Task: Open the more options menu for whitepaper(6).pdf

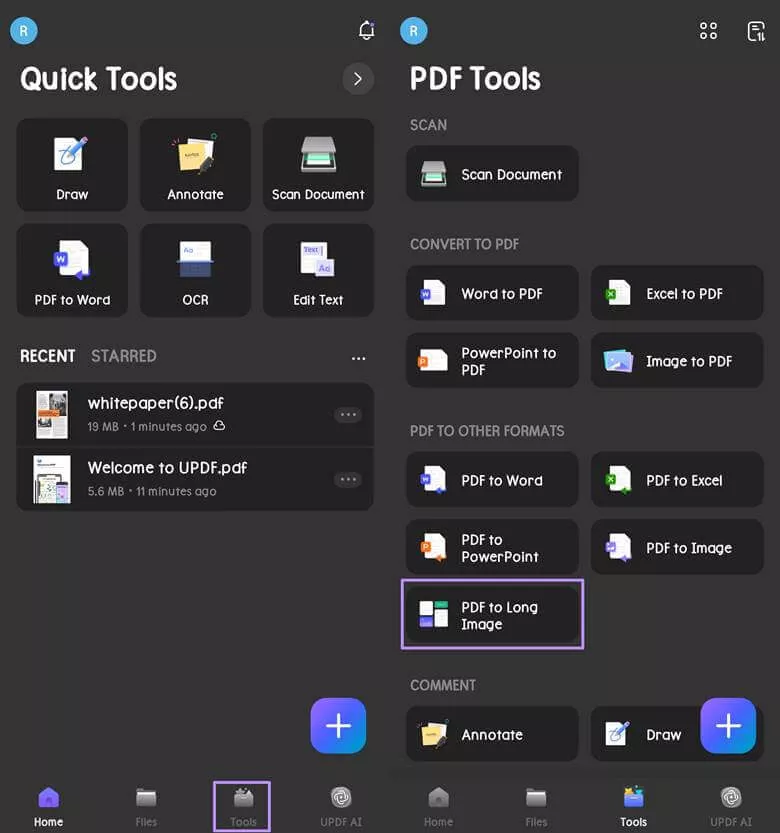Action: tap(348, 415)
